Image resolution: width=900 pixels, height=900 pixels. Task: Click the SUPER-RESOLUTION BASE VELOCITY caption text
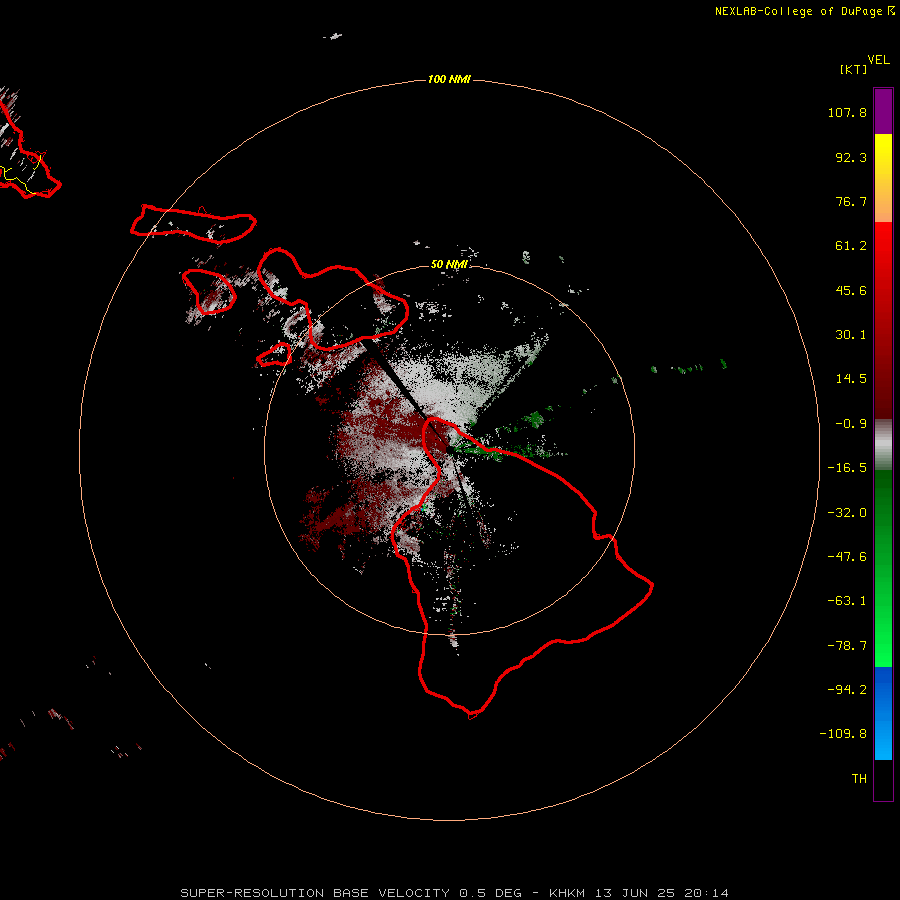(315, 893)
